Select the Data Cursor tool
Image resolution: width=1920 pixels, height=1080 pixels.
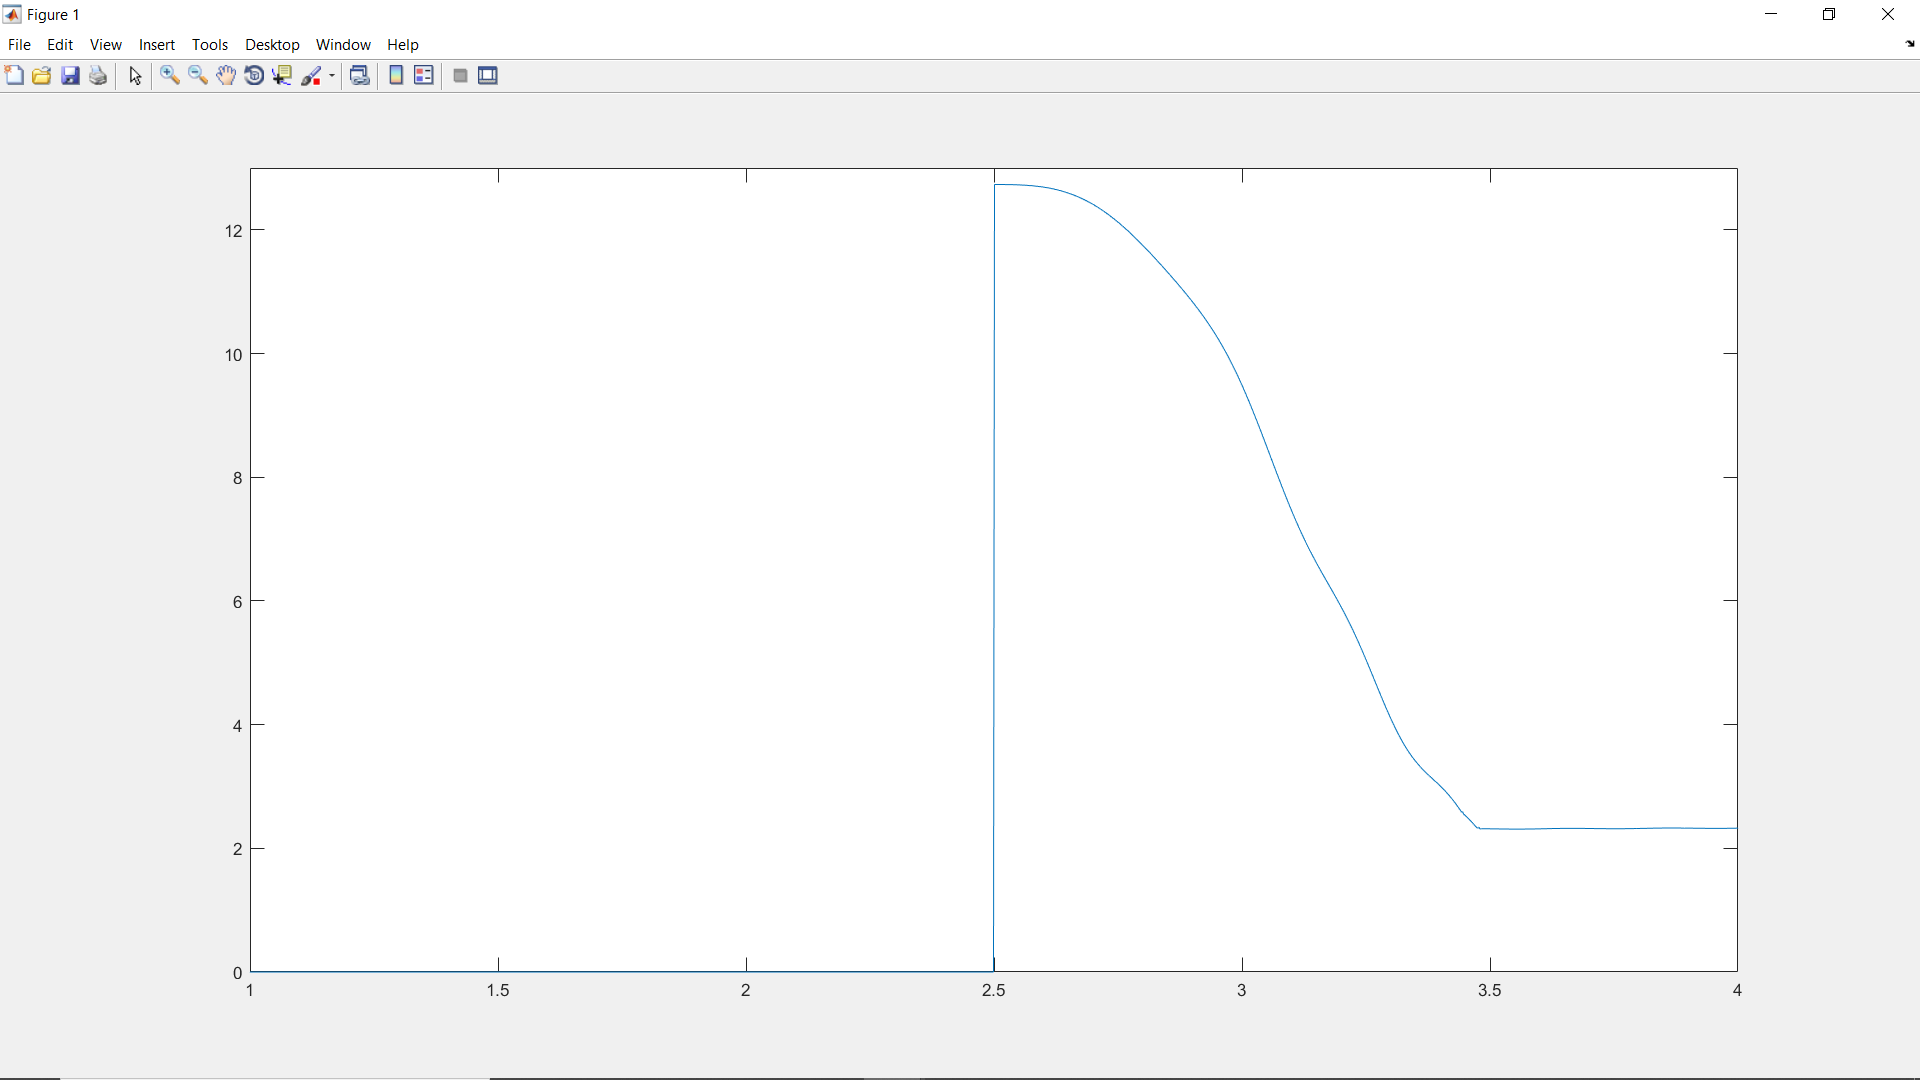pyautogui.click(x=282, y=76)
